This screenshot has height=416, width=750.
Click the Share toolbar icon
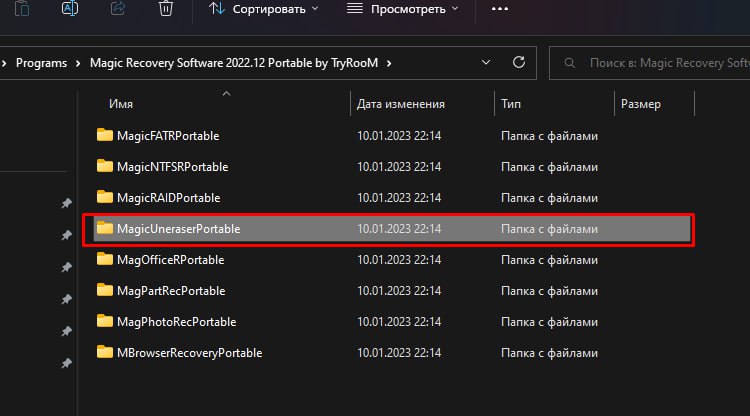coord(118,8)
